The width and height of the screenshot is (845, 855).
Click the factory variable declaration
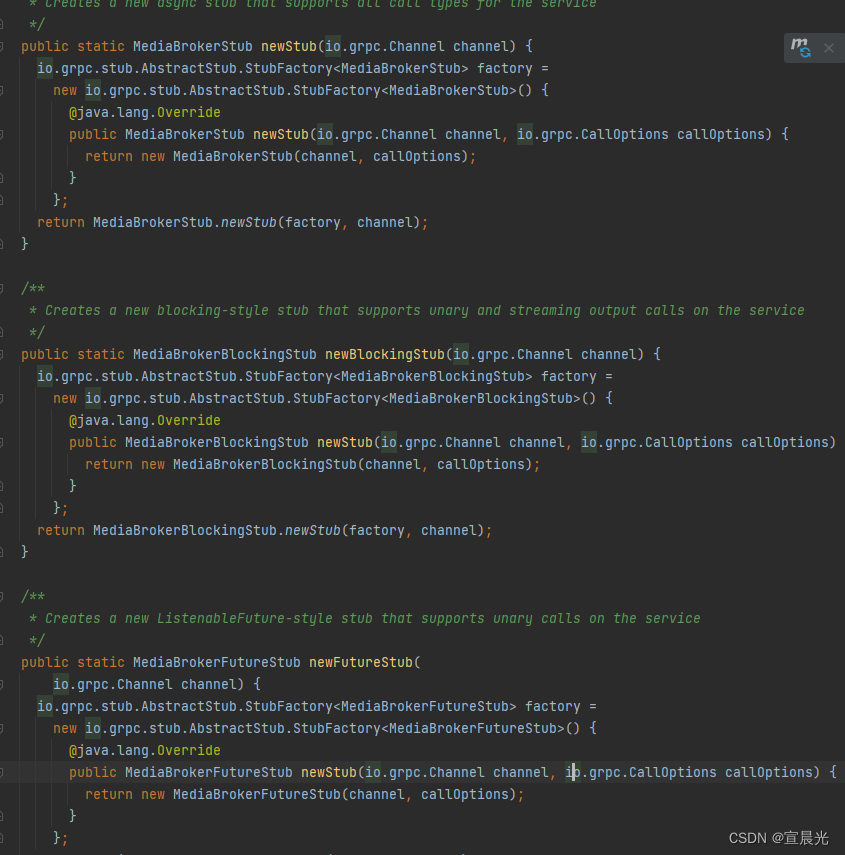[506, 68]
